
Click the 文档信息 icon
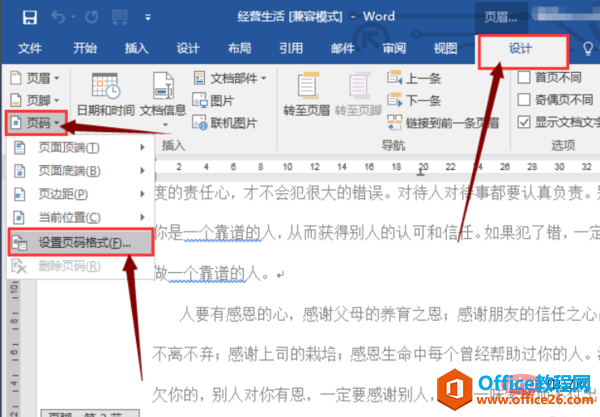pyautogui.click(x=163, y=86)
